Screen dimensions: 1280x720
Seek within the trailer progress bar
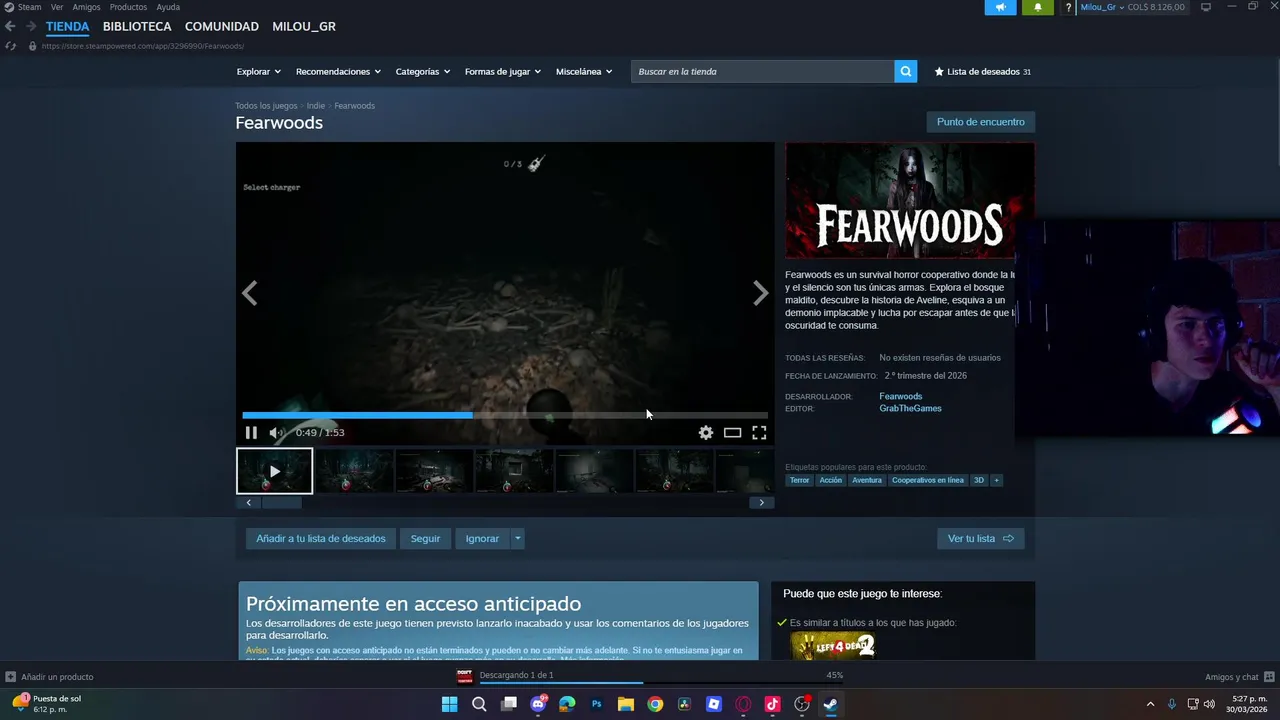tap(505, 415)
